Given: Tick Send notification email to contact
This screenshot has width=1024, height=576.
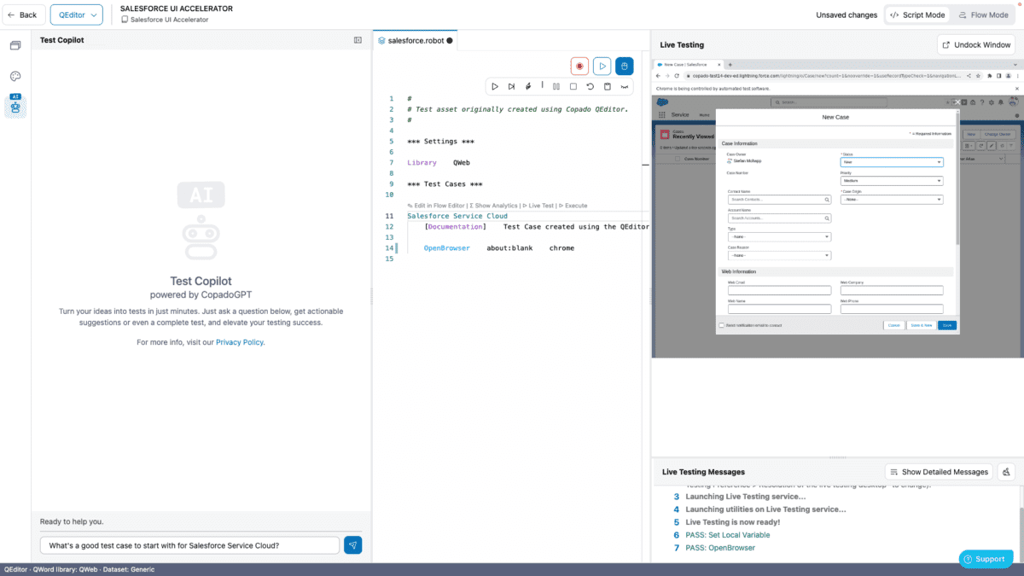Looking at the screenshot, I should [x=722, y=325].
